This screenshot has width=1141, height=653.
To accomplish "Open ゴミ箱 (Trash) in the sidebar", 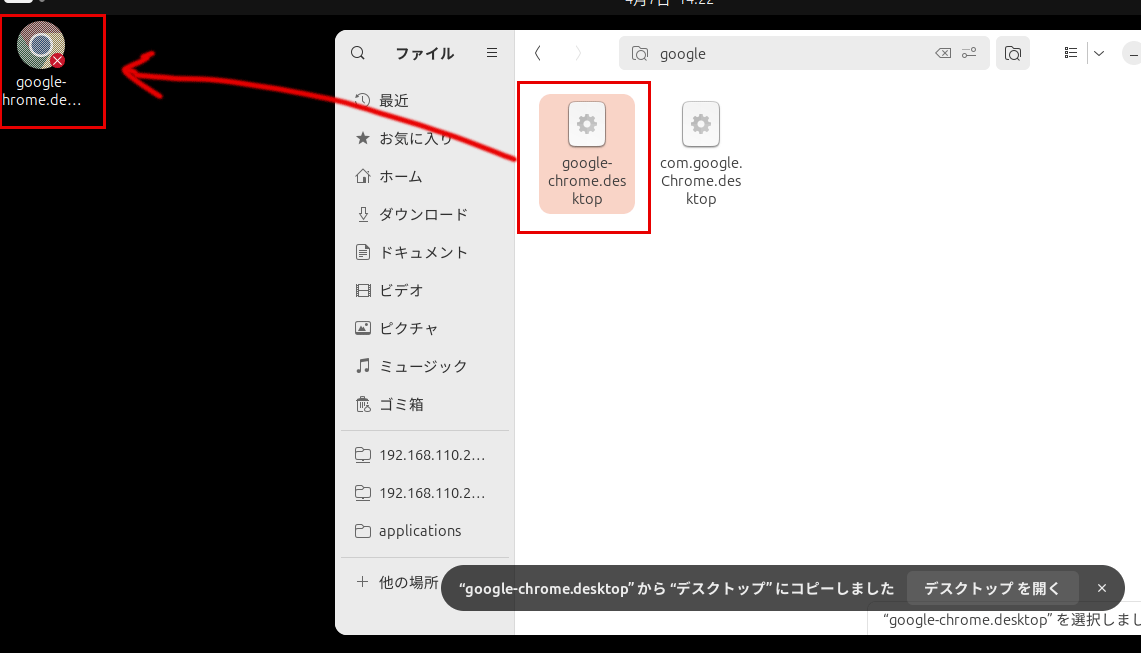I will click(401, 405).
